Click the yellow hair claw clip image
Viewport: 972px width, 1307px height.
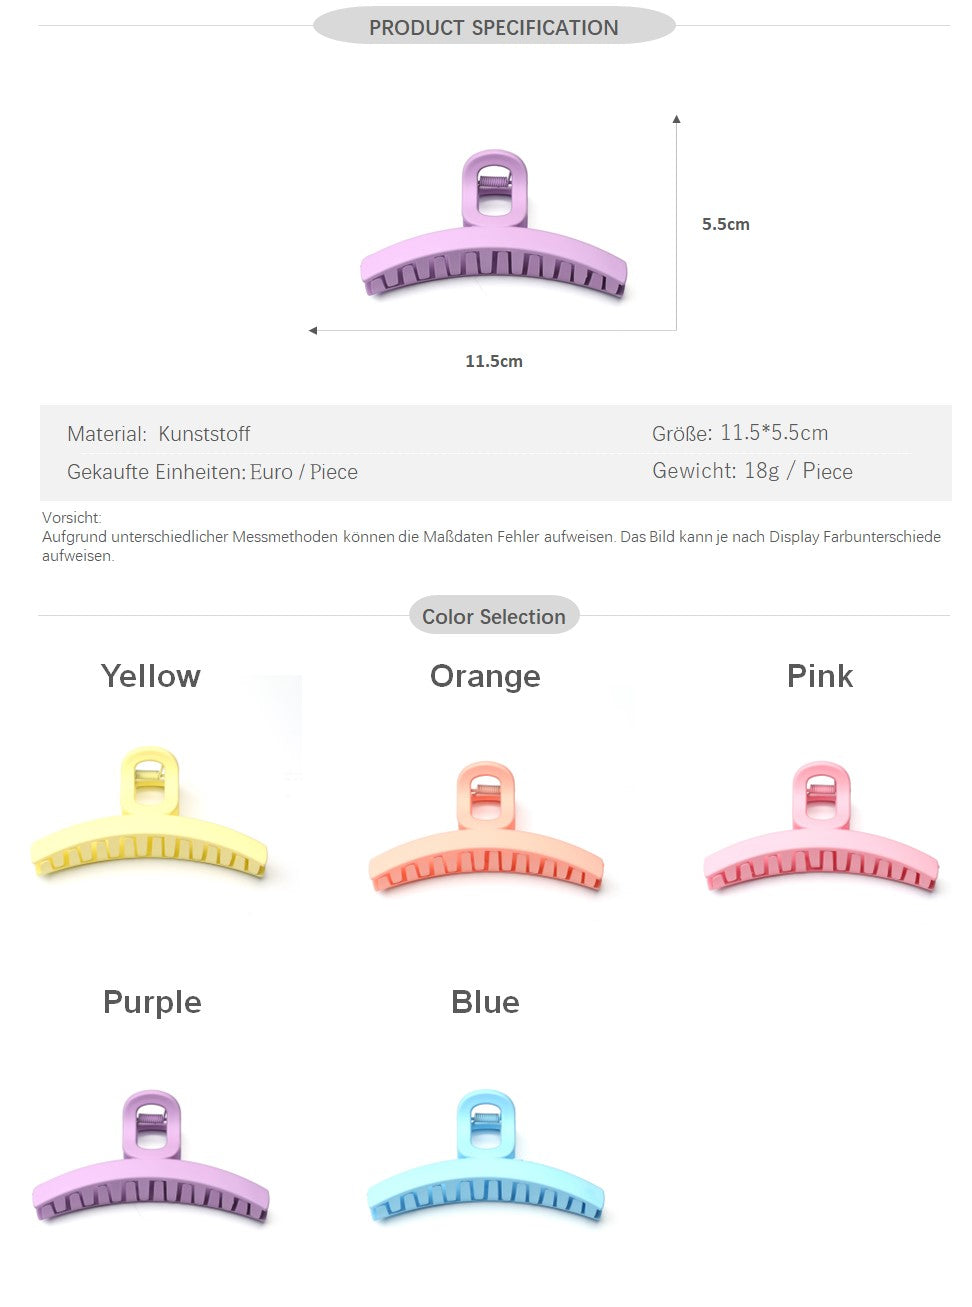click(x=150, y=820)
